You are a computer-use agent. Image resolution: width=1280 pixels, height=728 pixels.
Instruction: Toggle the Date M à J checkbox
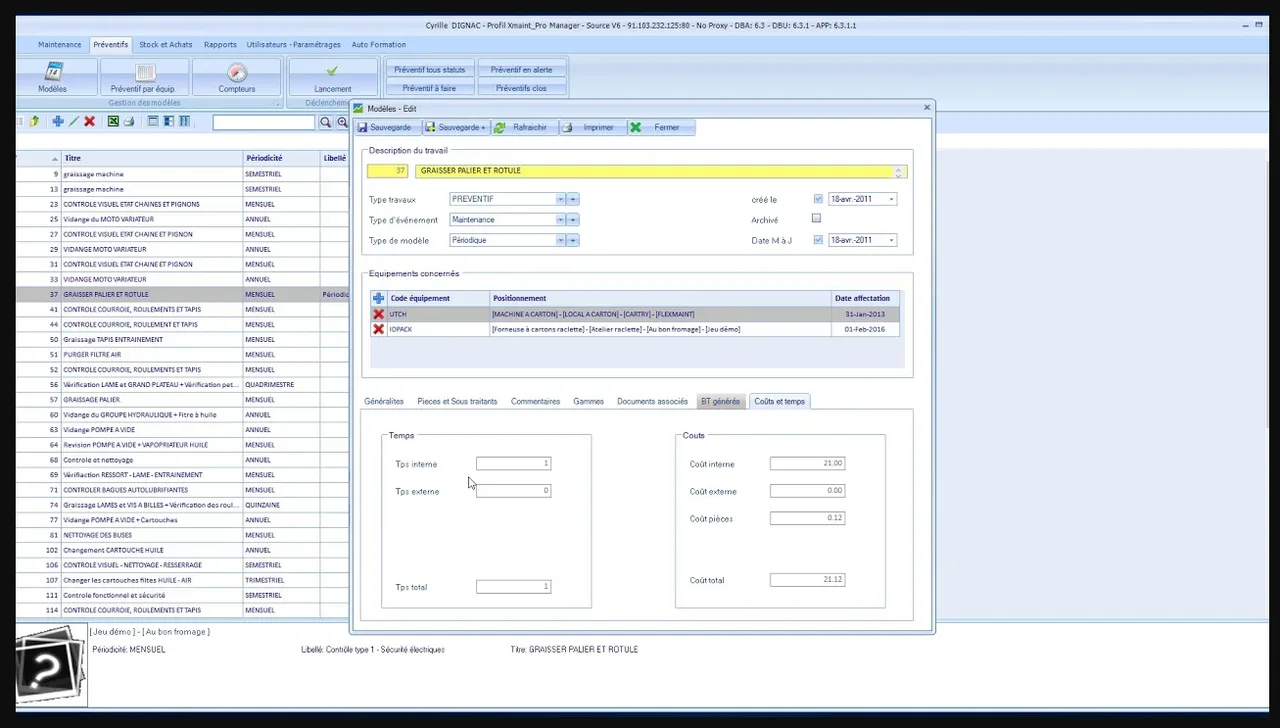pos(818,240)
